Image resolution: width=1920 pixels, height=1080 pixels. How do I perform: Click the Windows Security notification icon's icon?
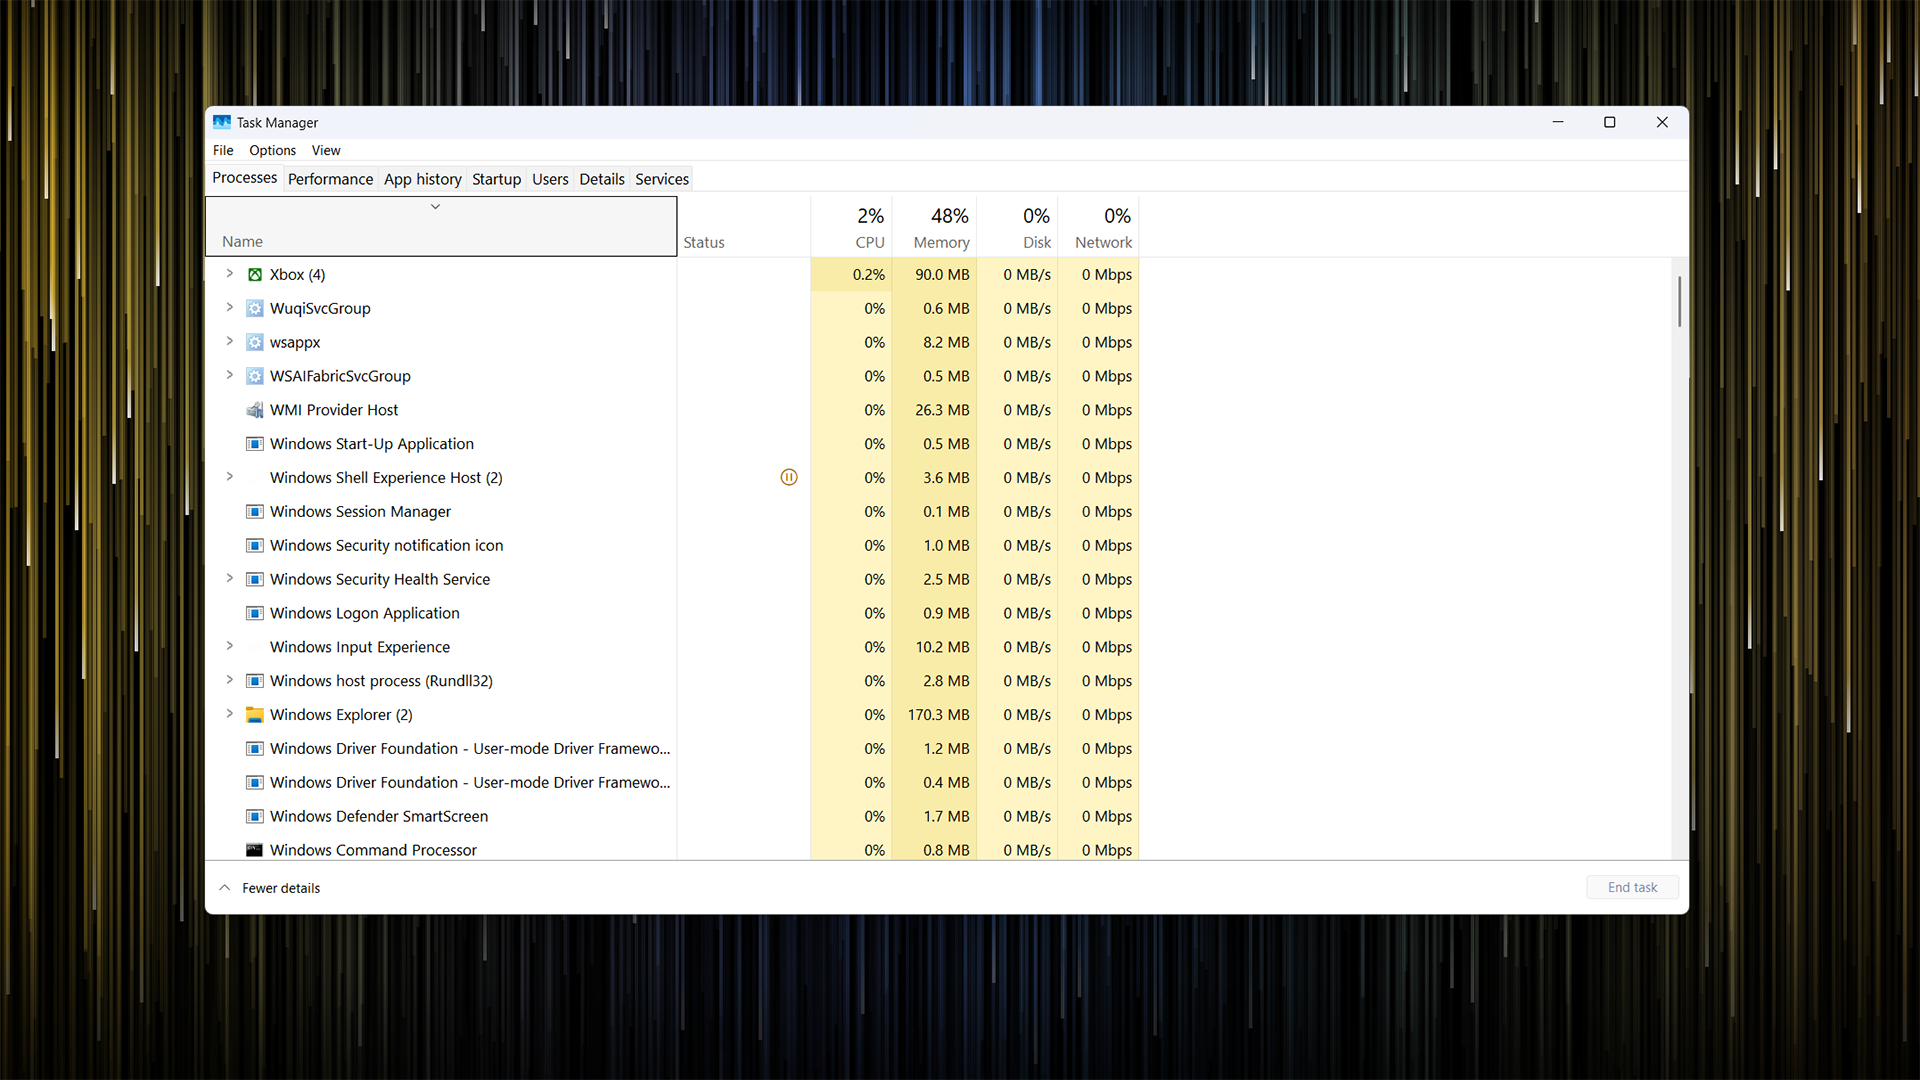pos(255,546)
